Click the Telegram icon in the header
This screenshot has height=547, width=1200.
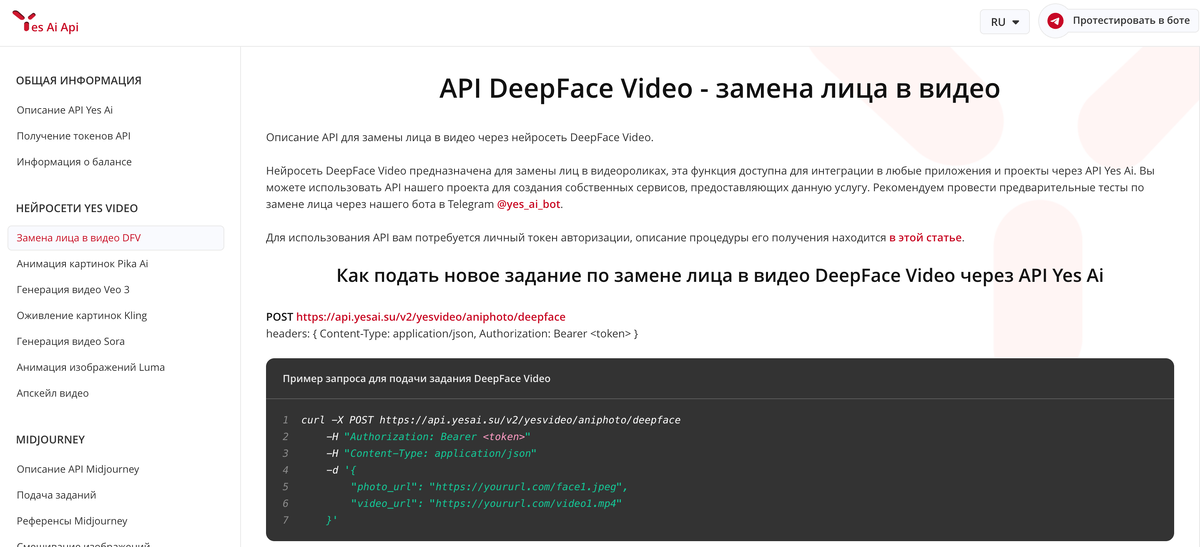(1055, 20)
